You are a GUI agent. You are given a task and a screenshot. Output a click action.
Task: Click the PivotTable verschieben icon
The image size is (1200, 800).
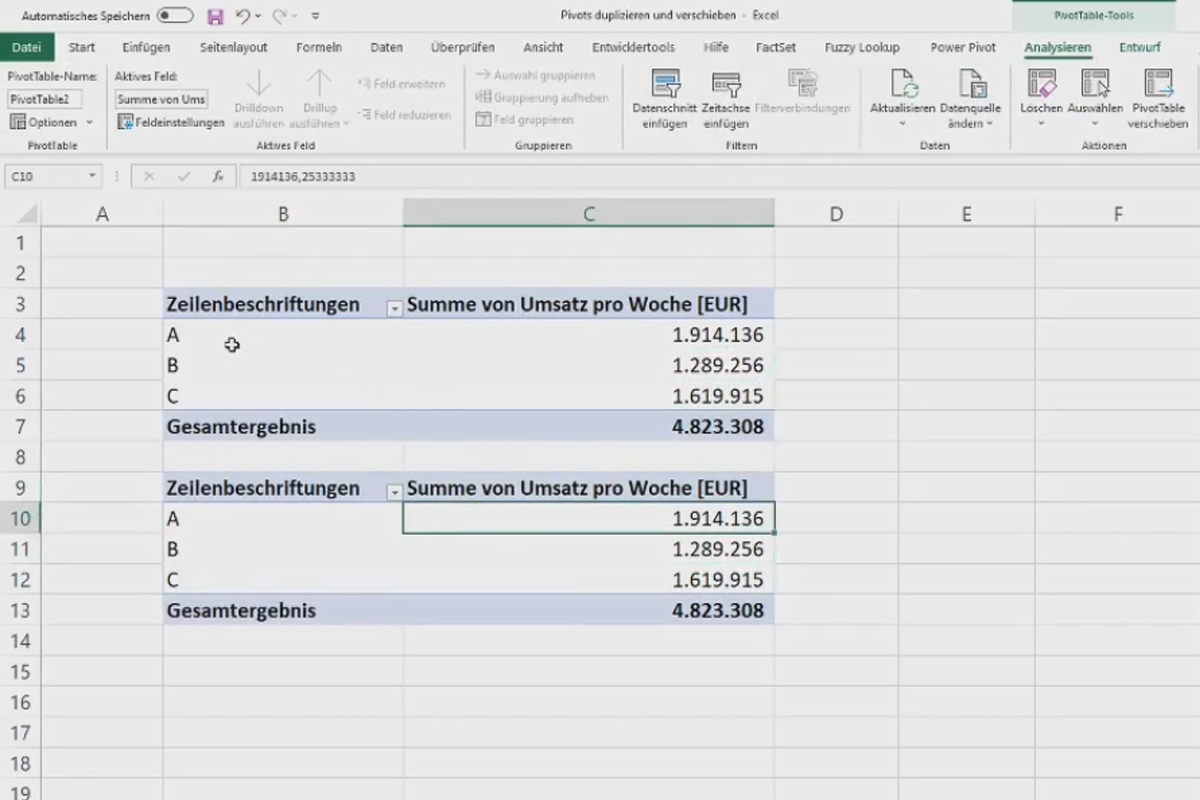[1158, 84]
